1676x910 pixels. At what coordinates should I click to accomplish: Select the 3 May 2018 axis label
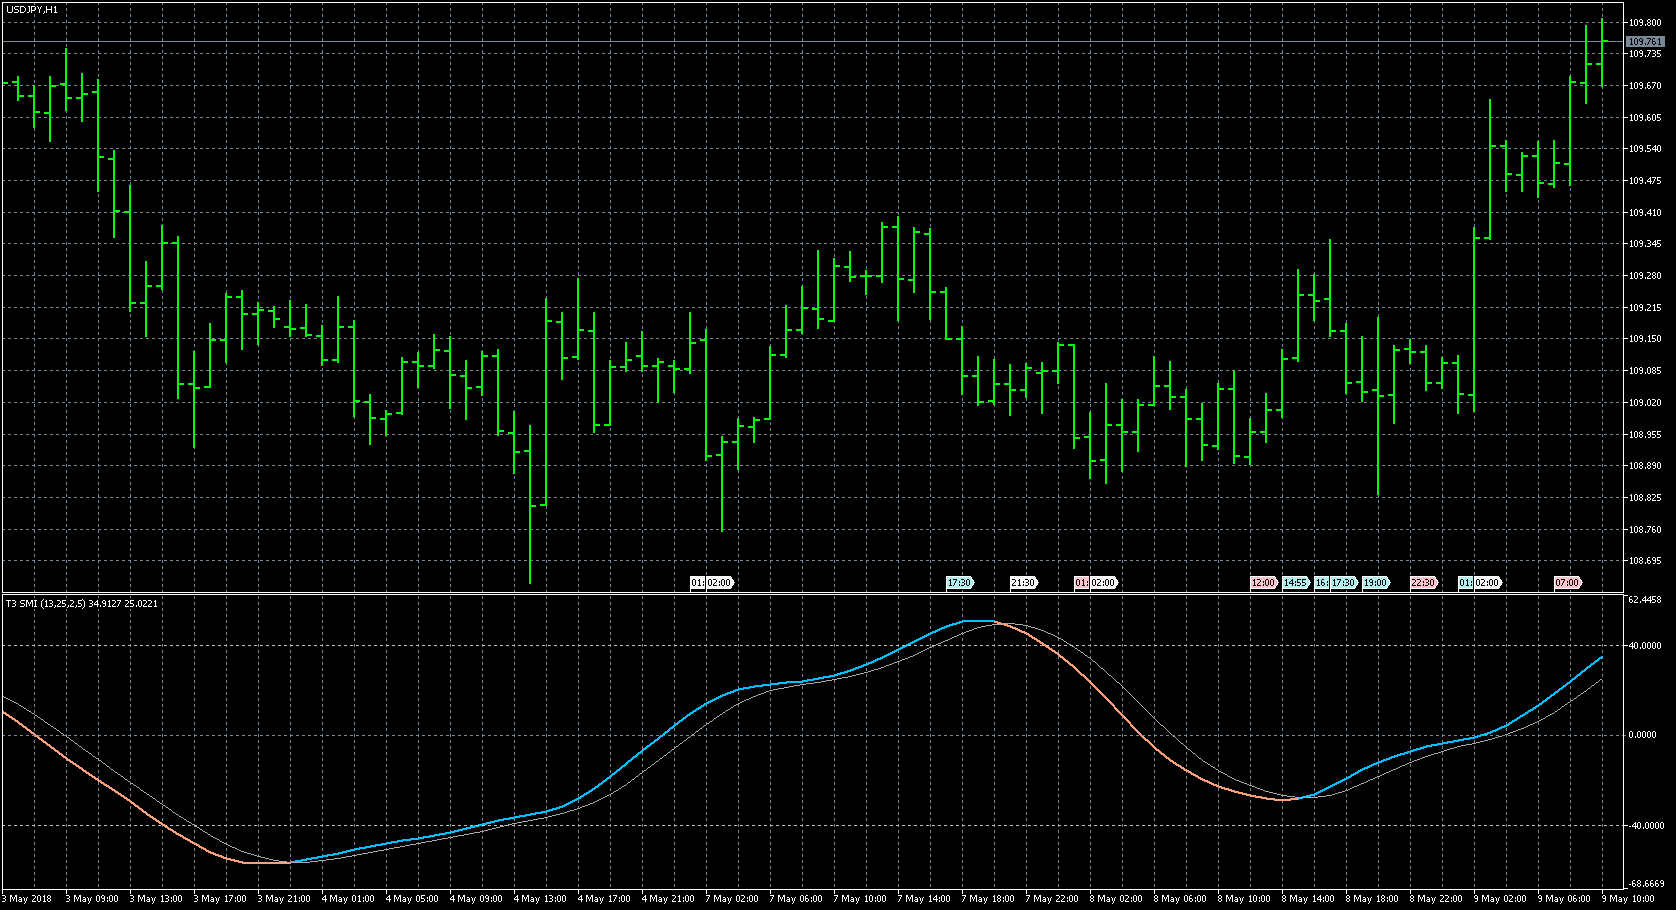tap(26, 898)
